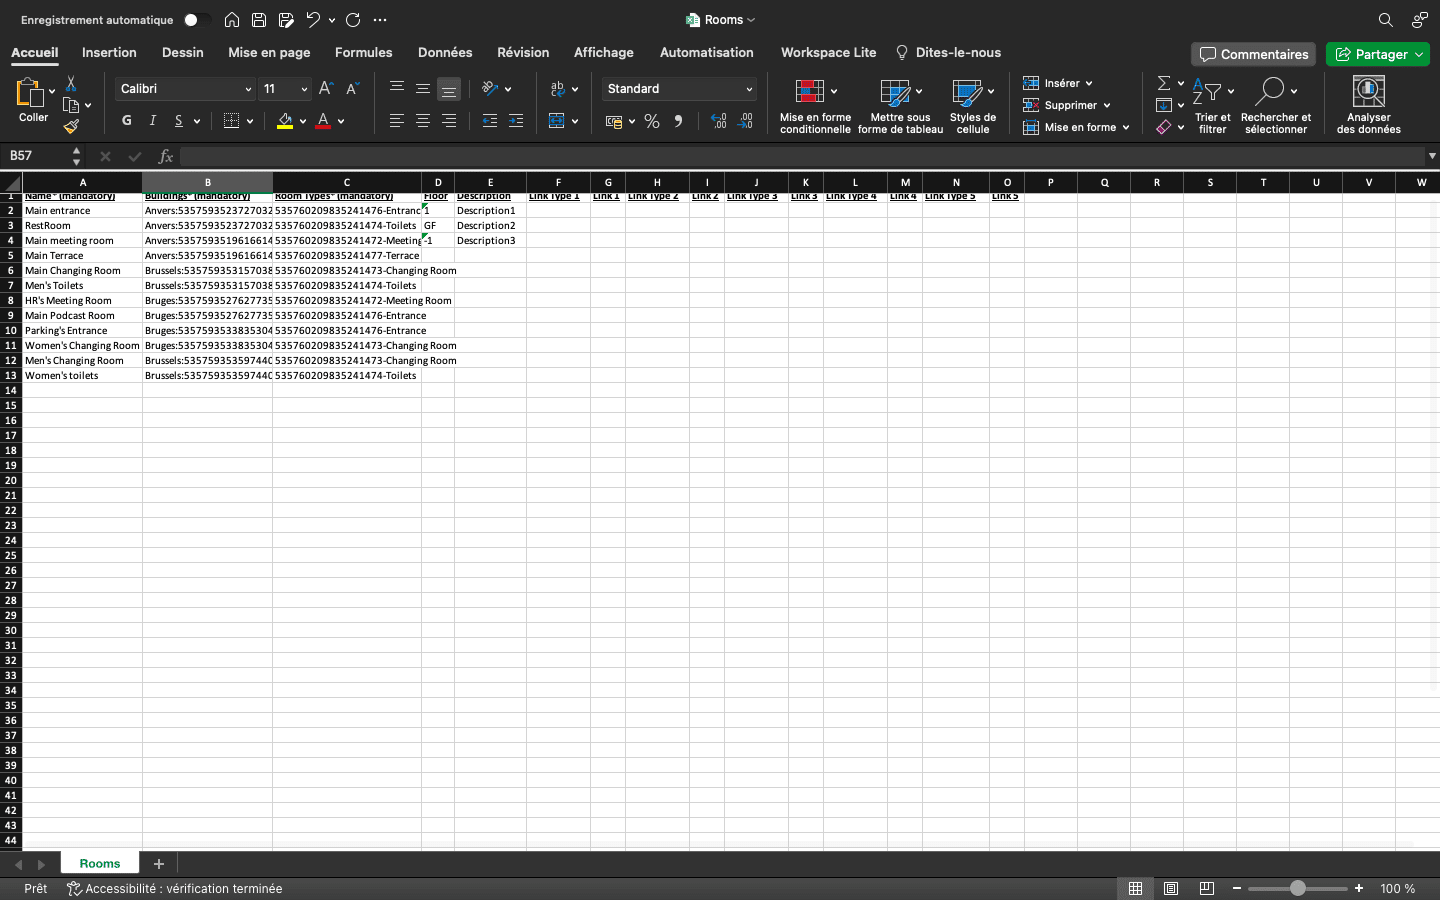This screenshot has width=1440, height=900.
Task: Open the Standard number format dropdown
Action: (748, 89)
